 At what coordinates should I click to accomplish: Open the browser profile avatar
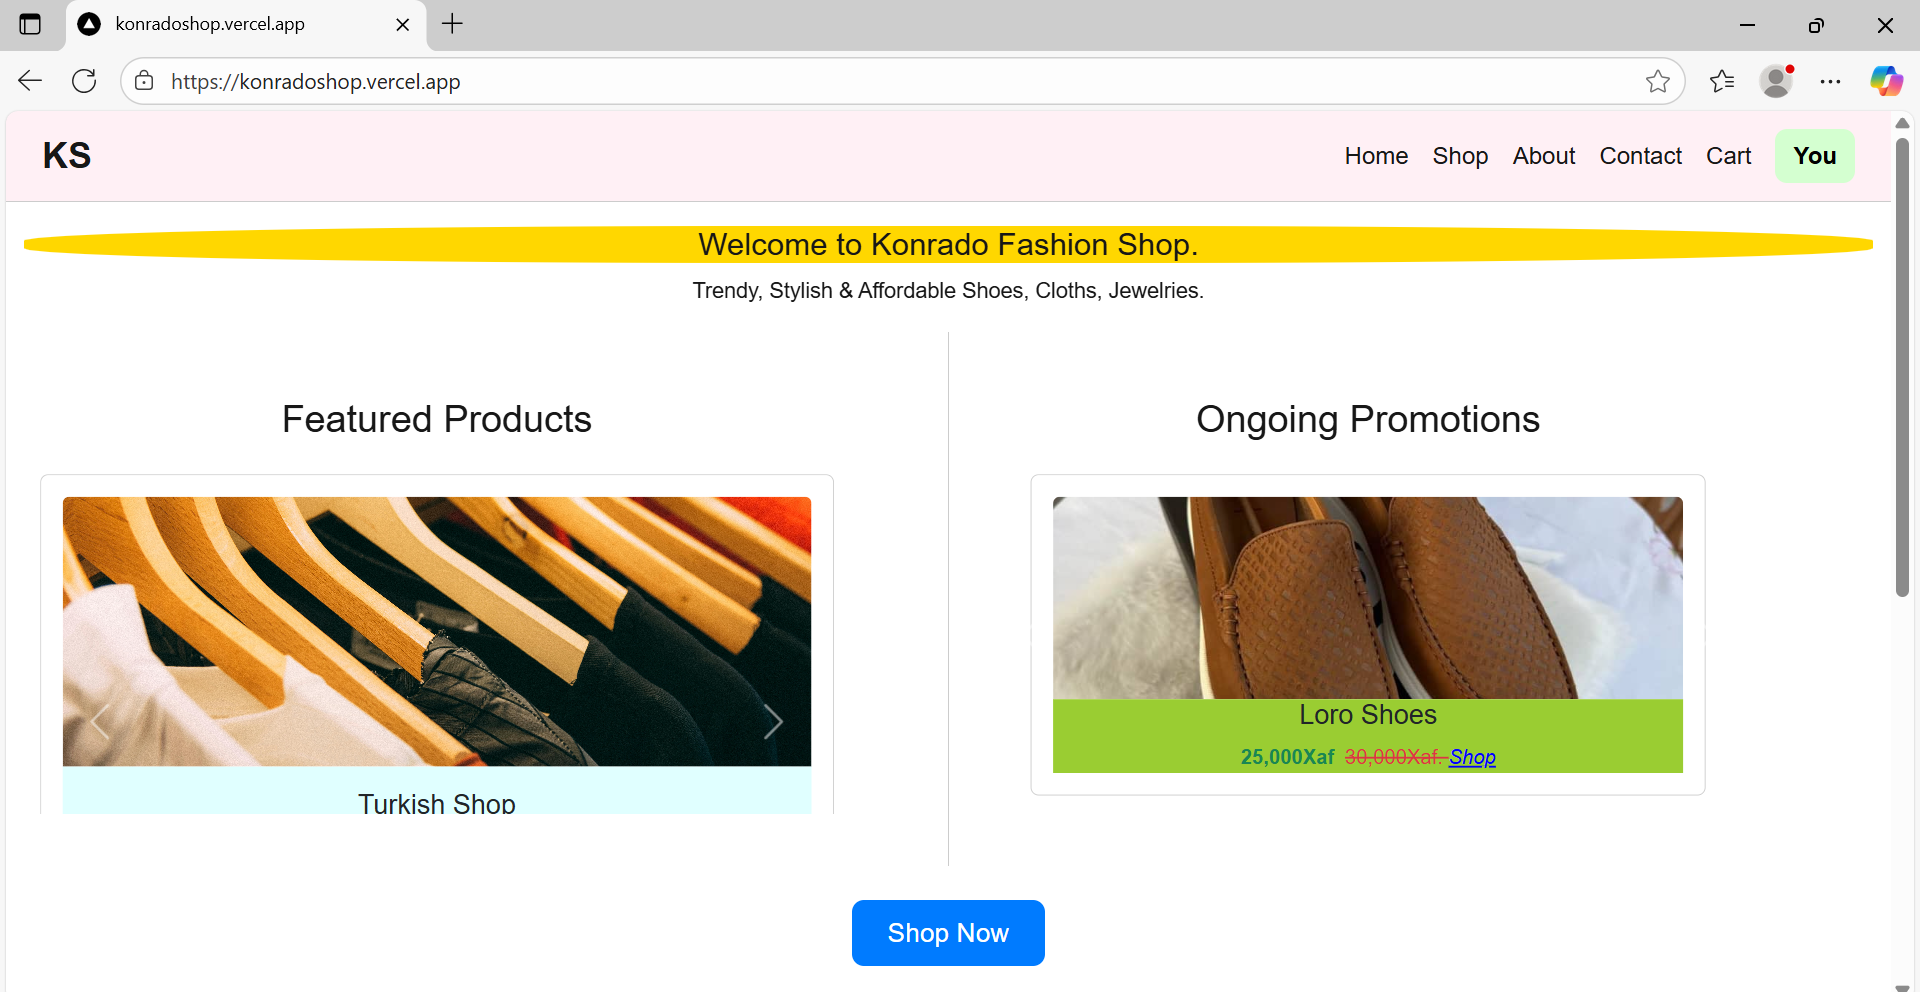click(1776, 81)
